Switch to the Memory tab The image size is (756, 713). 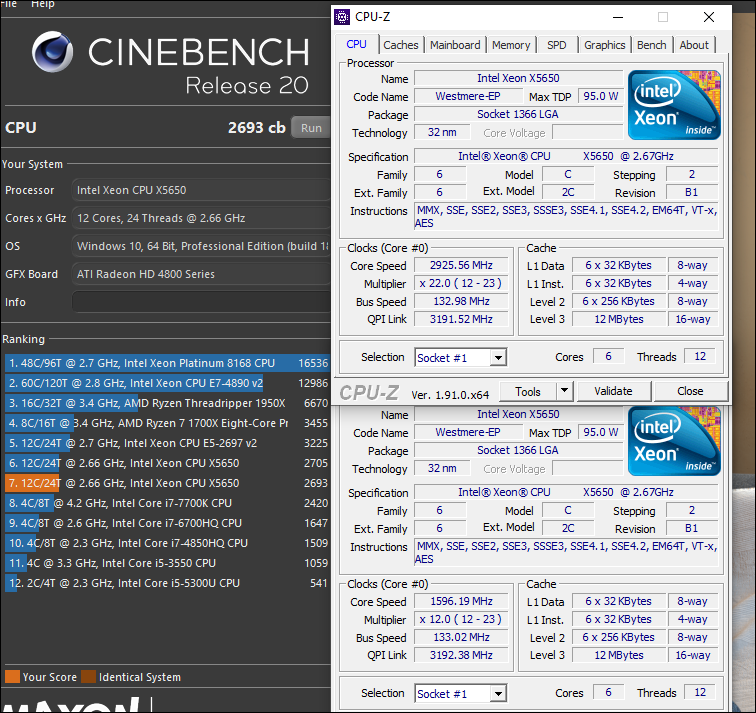pos(511,45)
